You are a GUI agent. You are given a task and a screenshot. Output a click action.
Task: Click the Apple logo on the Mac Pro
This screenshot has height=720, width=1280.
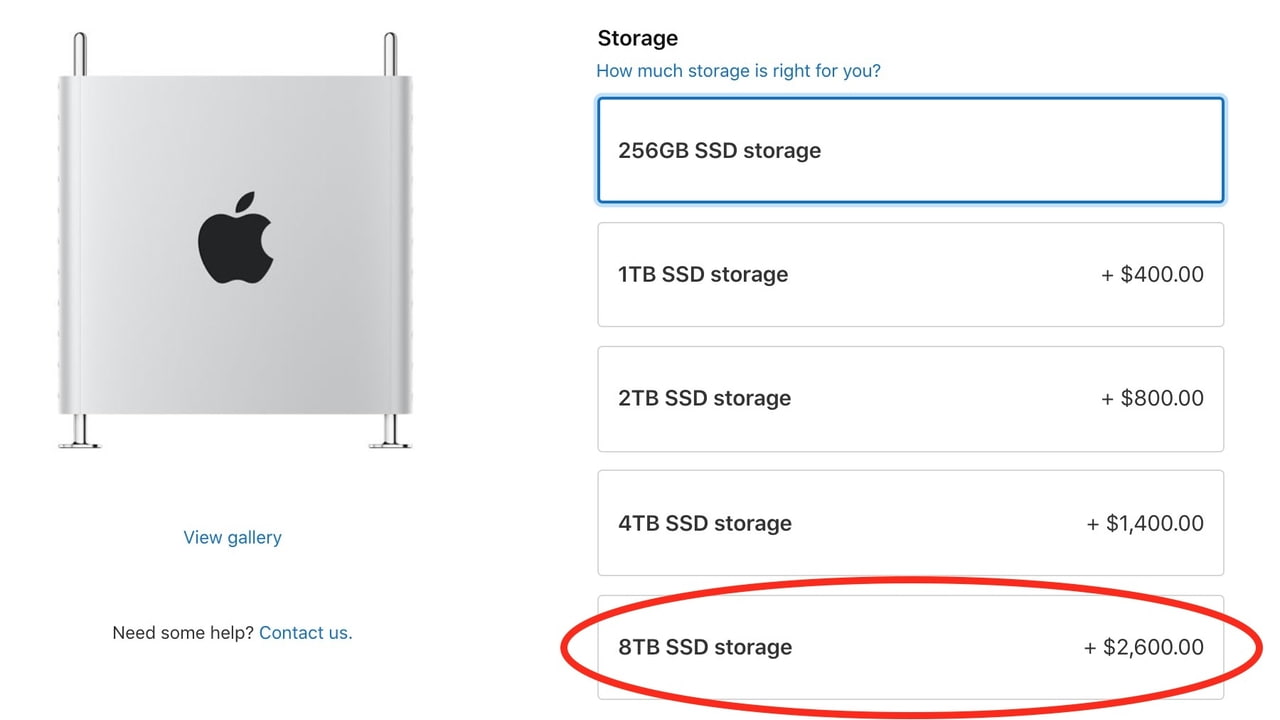235,240
